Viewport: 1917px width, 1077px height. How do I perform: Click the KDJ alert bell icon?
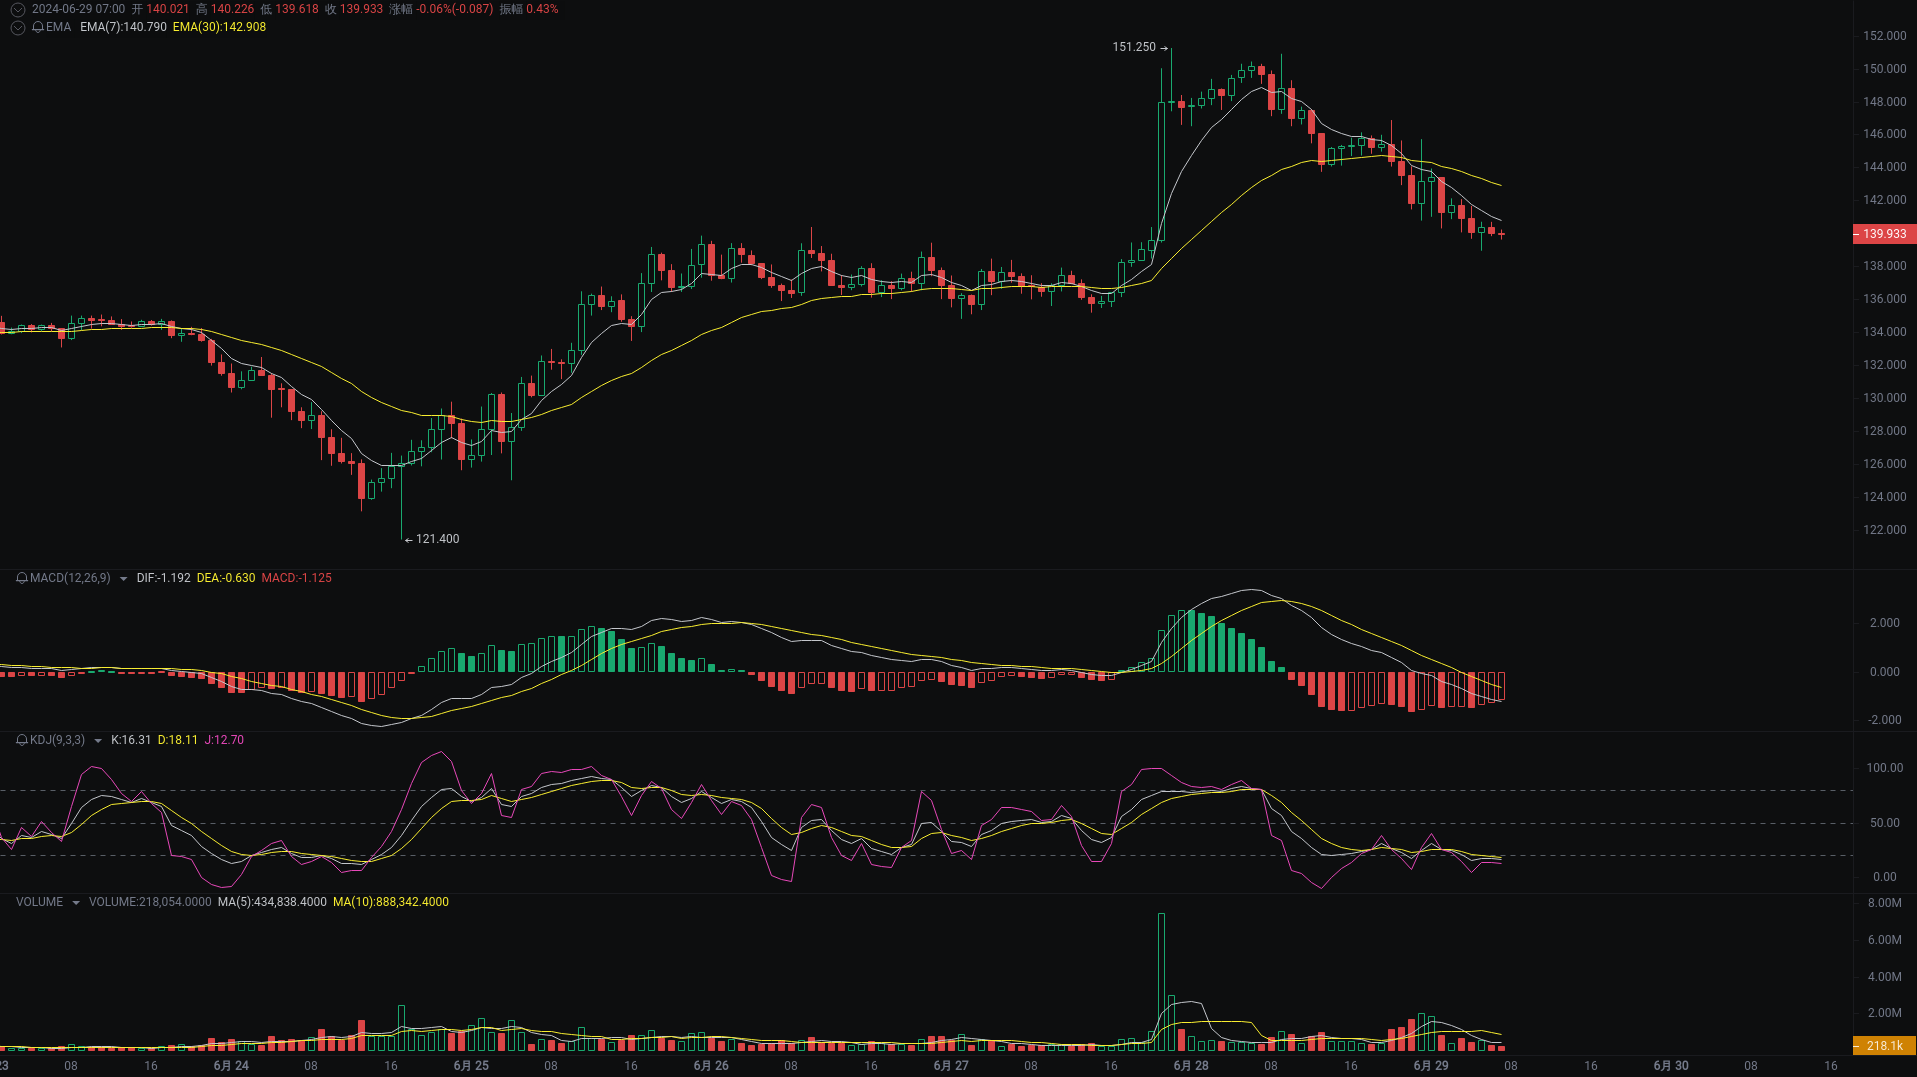[22, 740]
